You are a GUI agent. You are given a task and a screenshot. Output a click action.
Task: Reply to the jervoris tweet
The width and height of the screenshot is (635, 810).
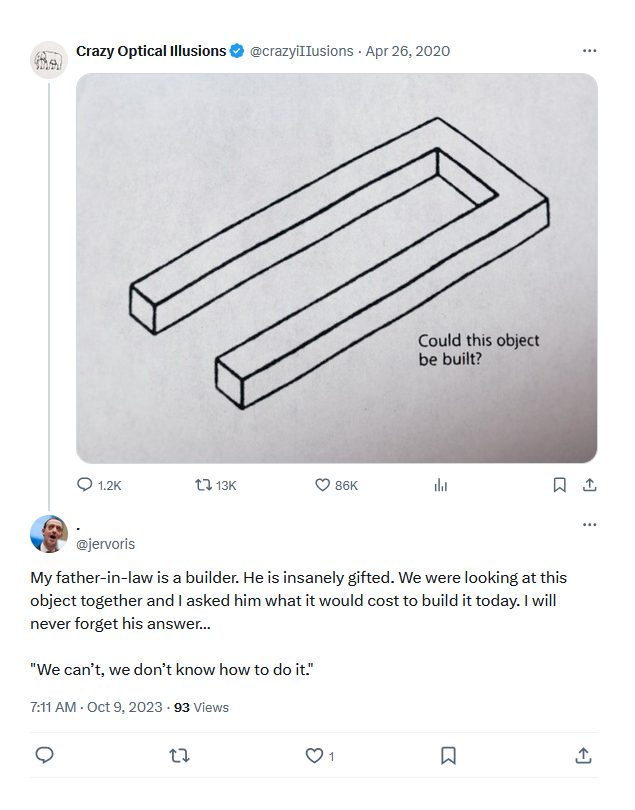tap(44, 756)
